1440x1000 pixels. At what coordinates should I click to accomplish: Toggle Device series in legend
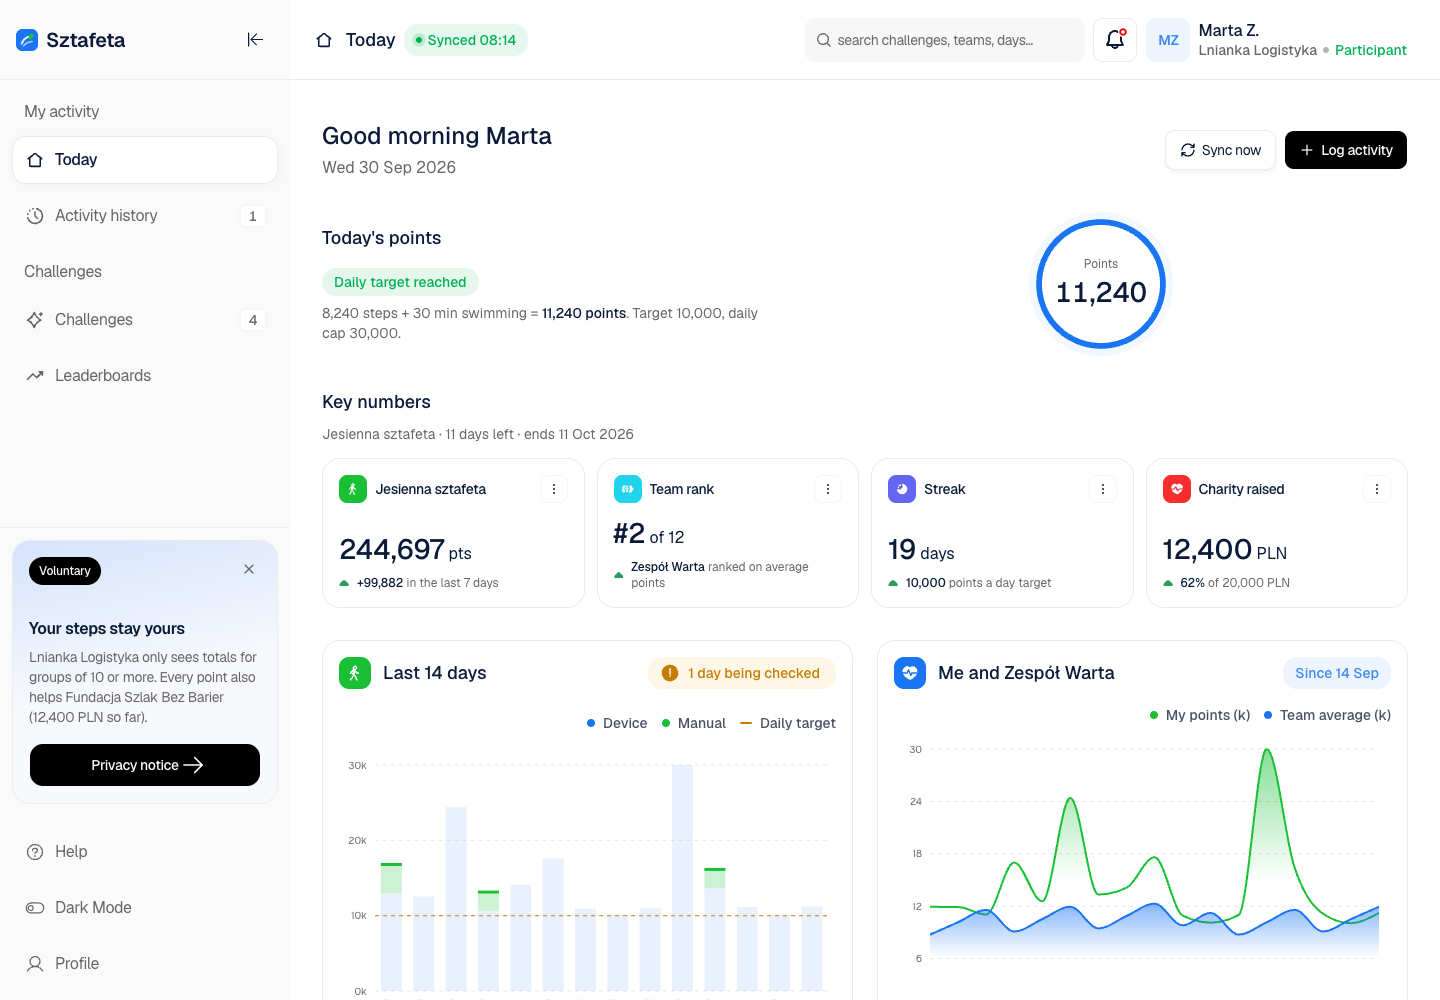[x=617, y=723]
